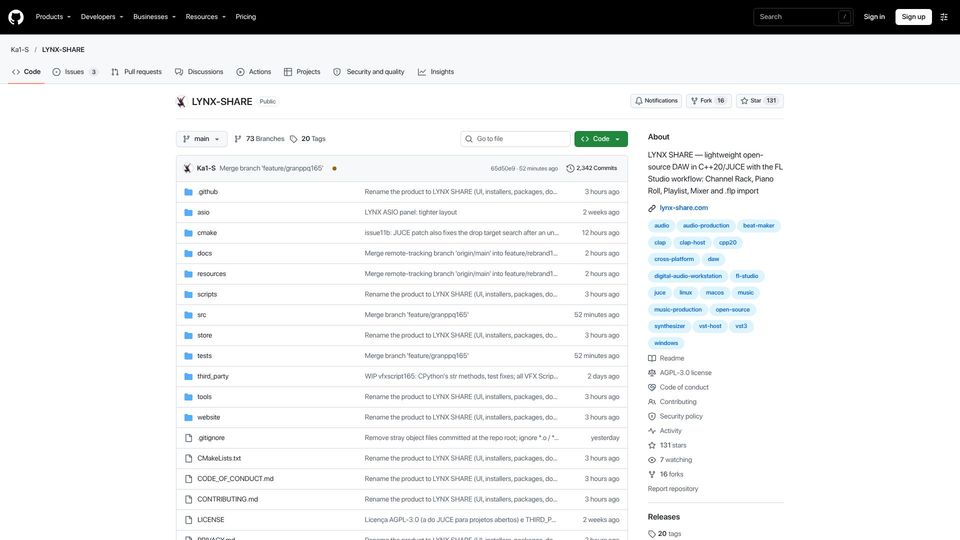Open the Releases heading link

tap(664, 517)
